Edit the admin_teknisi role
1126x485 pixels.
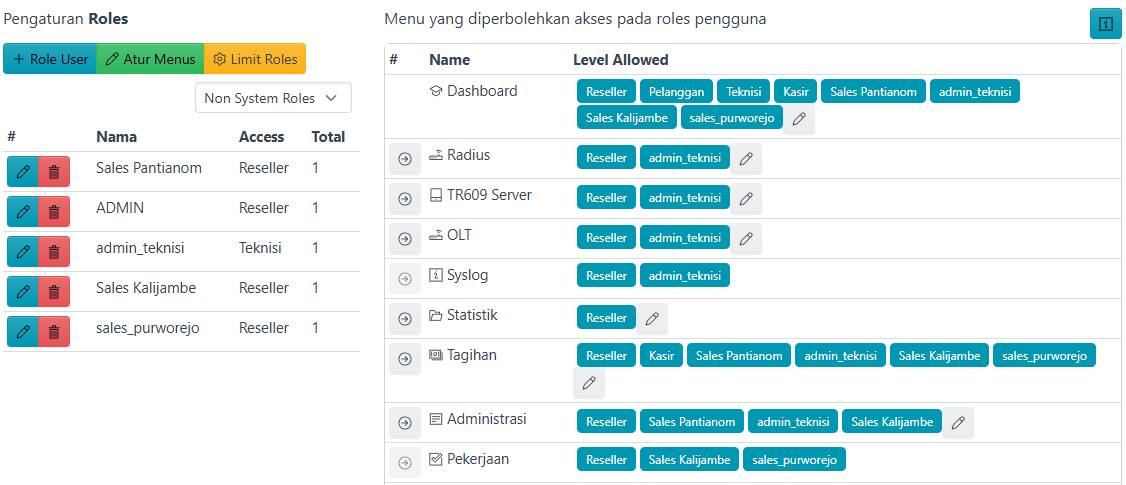(x=22, y=251)
